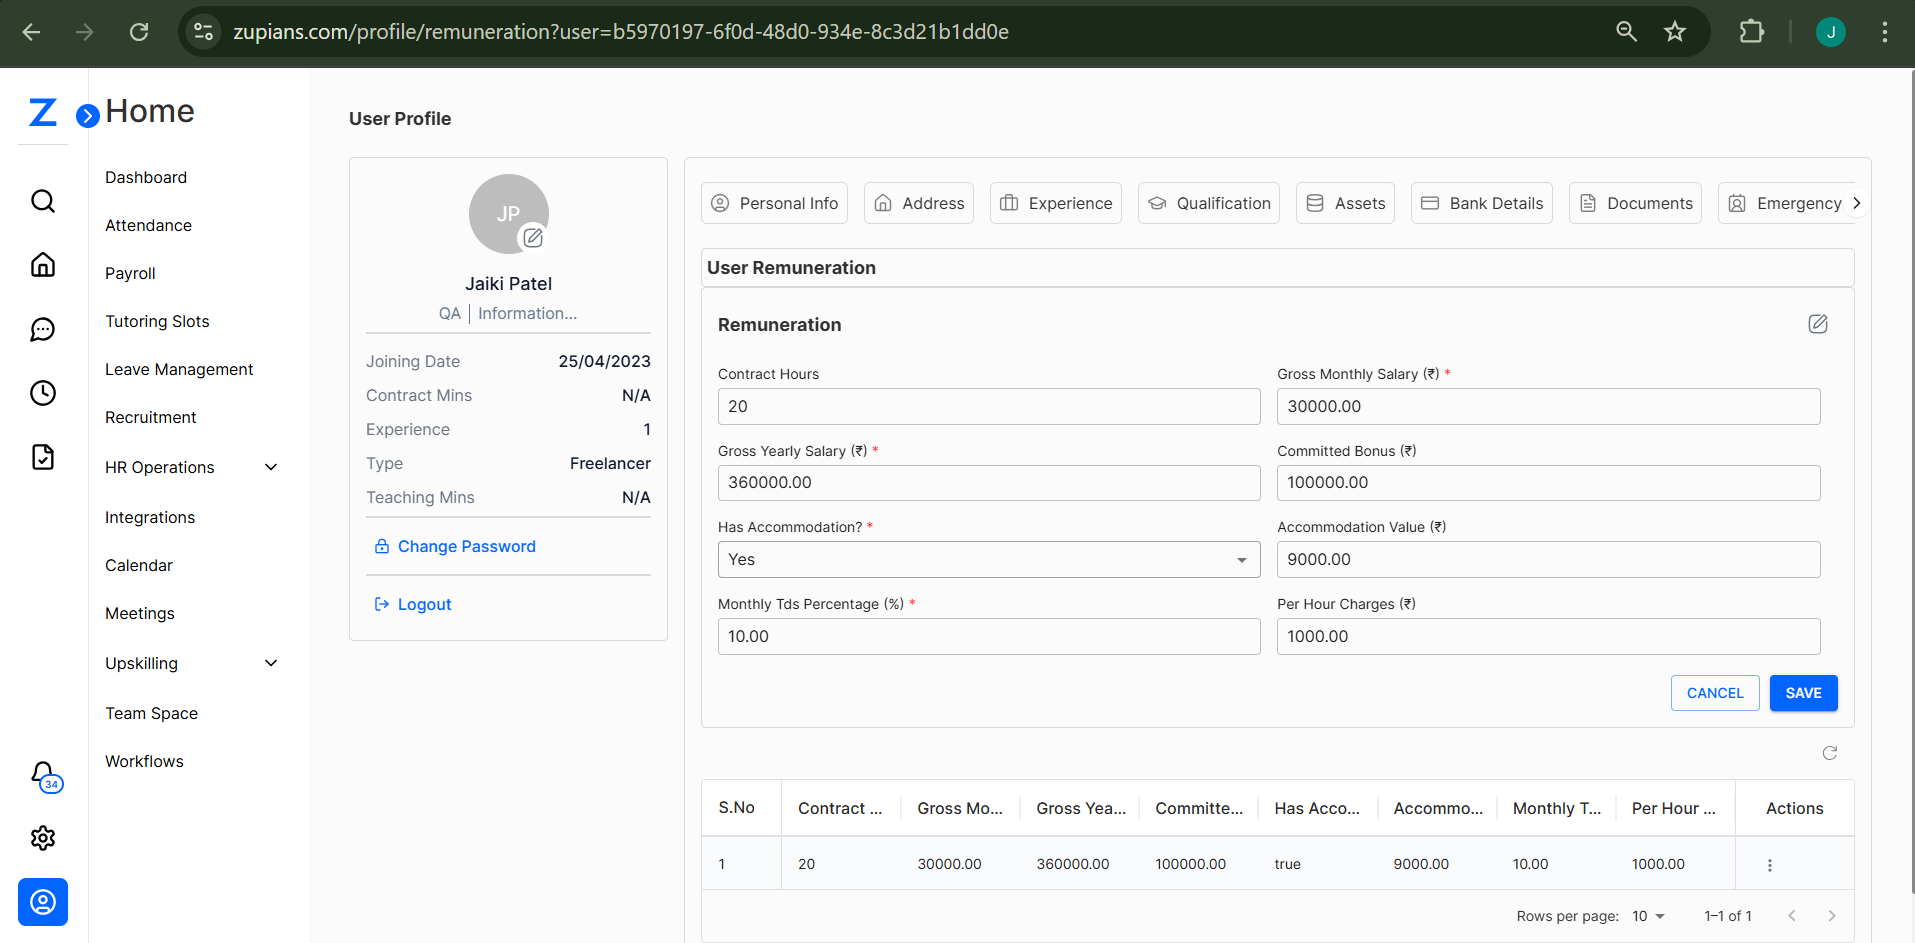This screenshot has height=943, width=1915.
Task: Open the Qualification tab
Action: point(1208,203)
